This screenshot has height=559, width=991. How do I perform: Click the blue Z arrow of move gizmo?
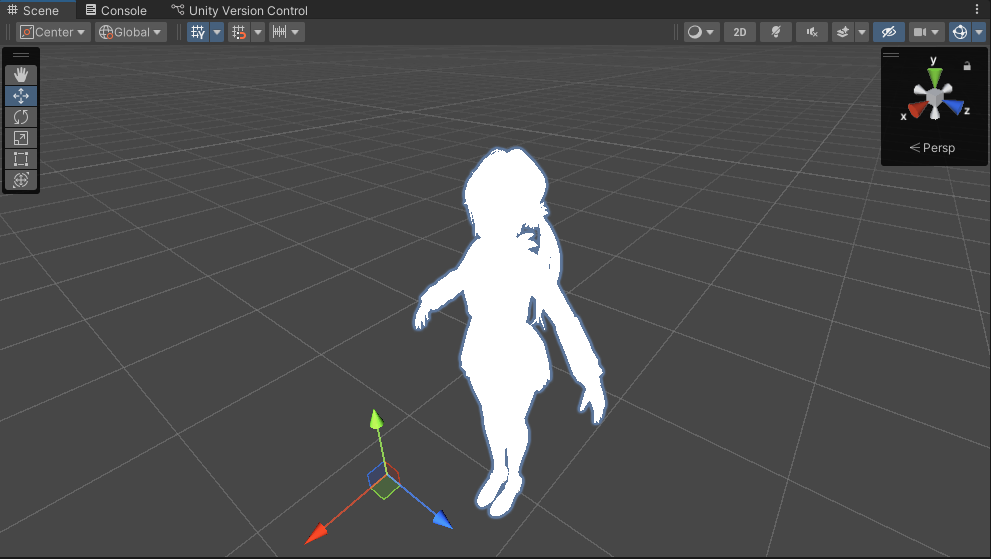pos(442,519)
